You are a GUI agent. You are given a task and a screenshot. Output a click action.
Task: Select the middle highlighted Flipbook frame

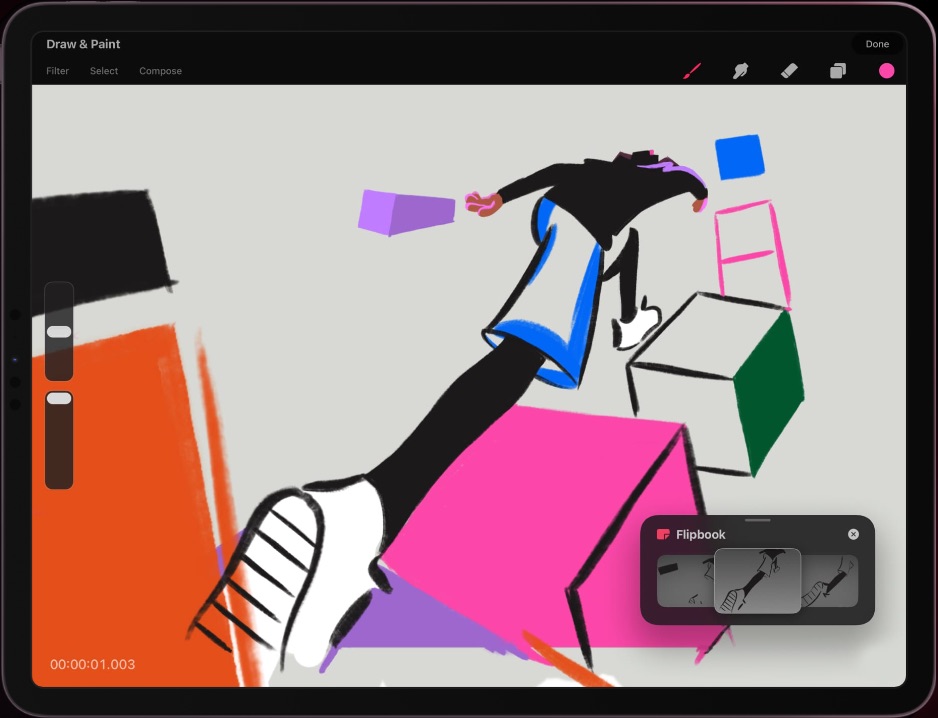click(x=757, y=581)
